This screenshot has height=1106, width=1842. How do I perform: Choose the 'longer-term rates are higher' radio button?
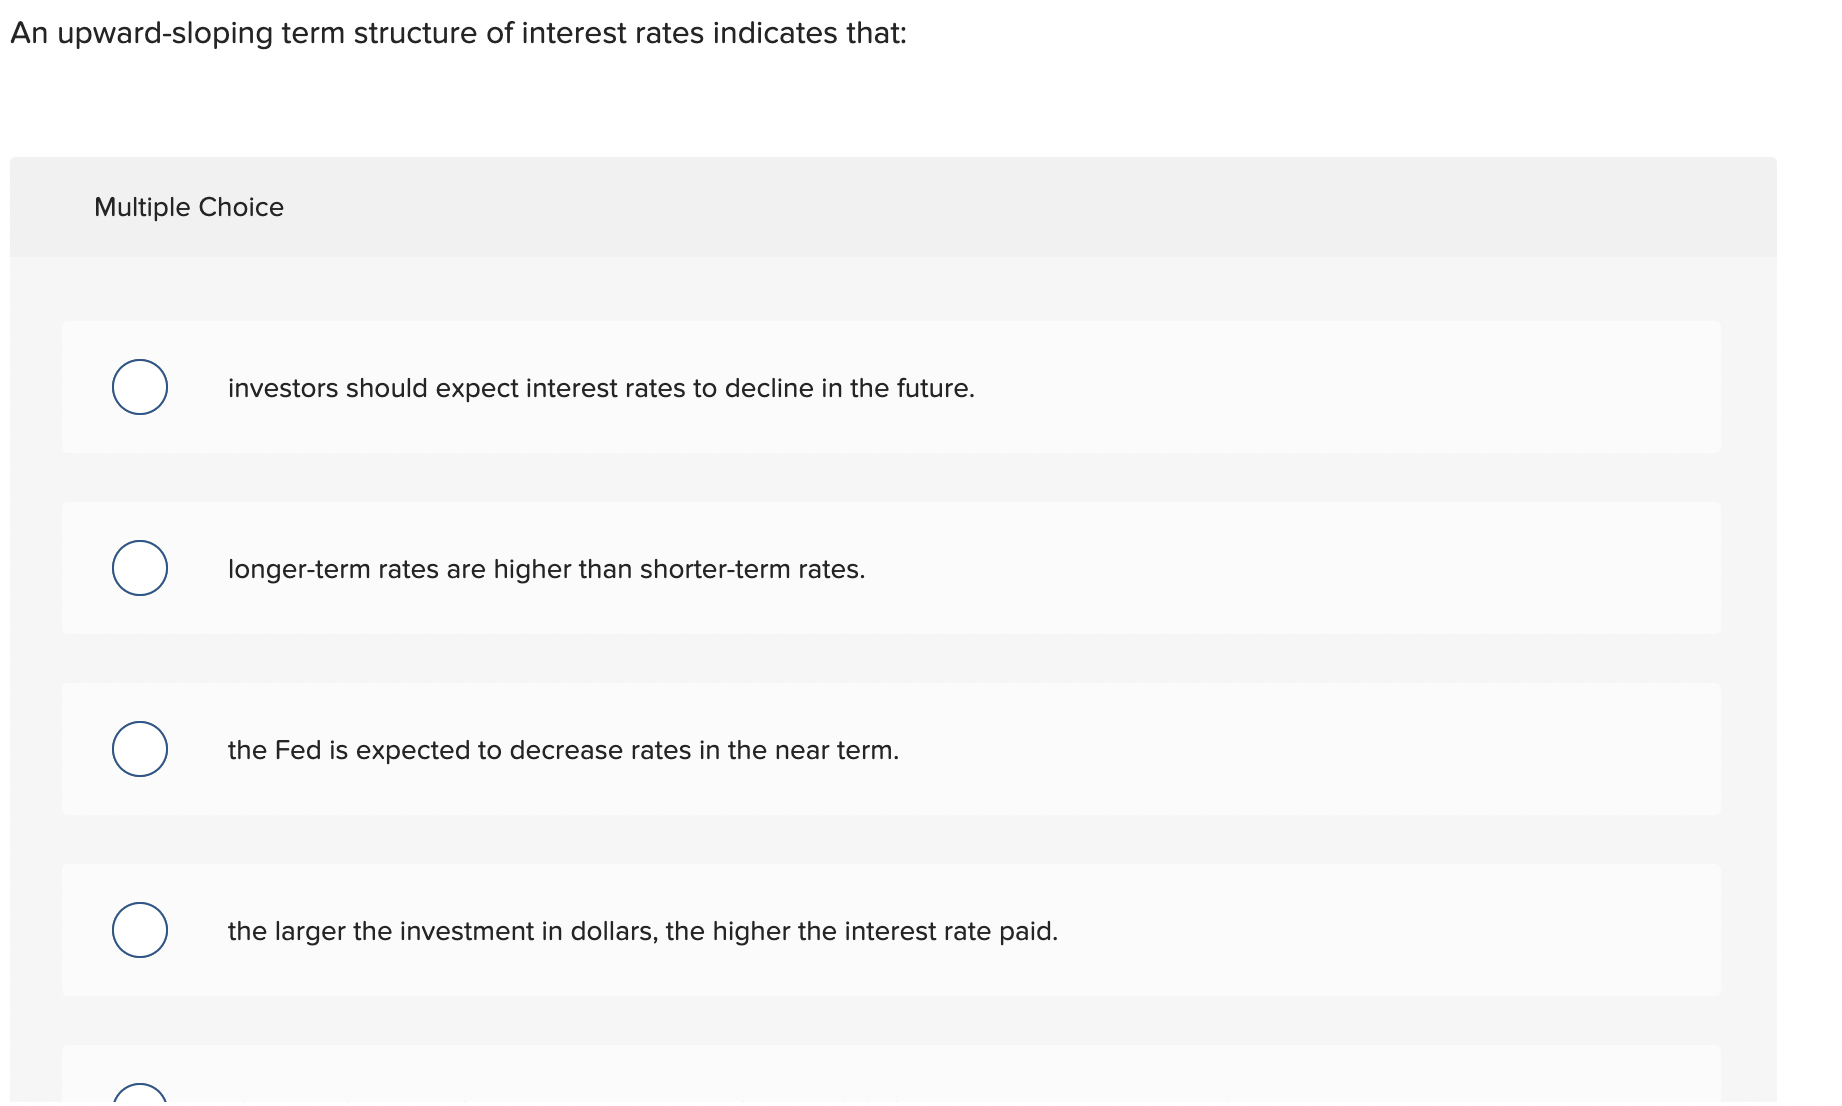point(140,568)
